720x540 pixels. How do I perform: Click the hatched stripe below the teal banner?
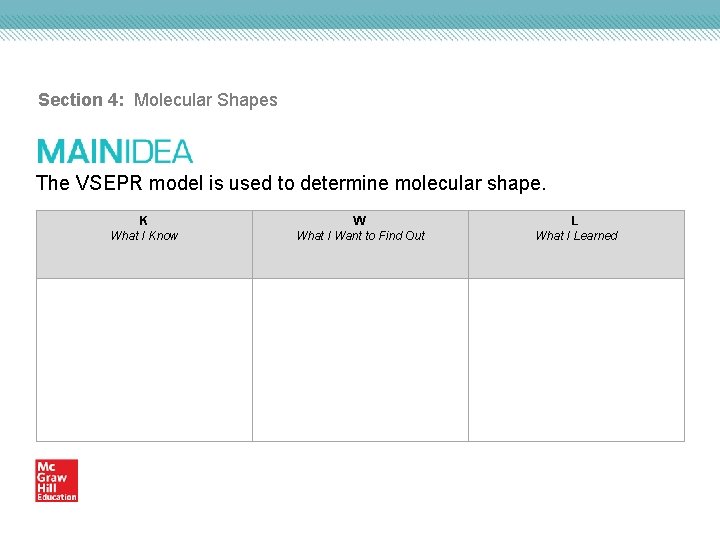pos(360,34)
